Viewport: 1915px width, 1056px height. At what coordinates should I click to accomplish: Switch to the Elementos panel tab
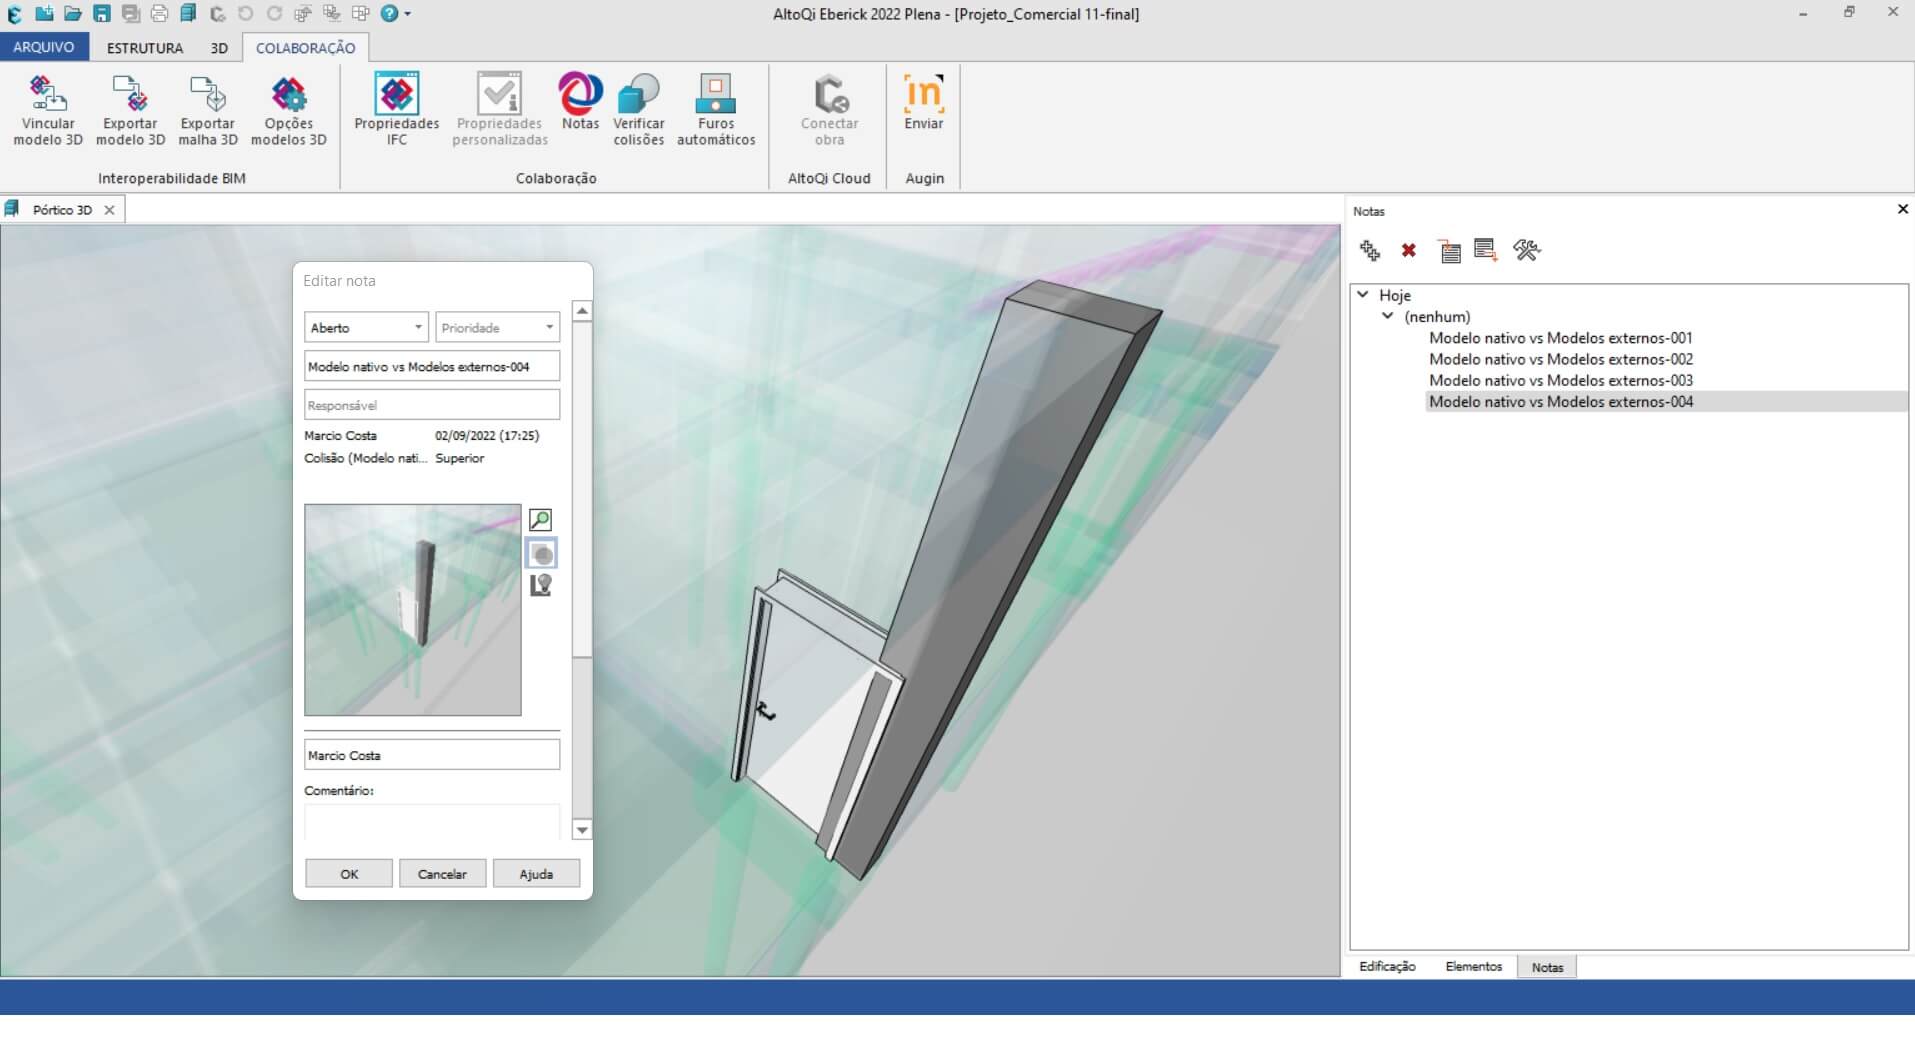[x=1473, y=967]
